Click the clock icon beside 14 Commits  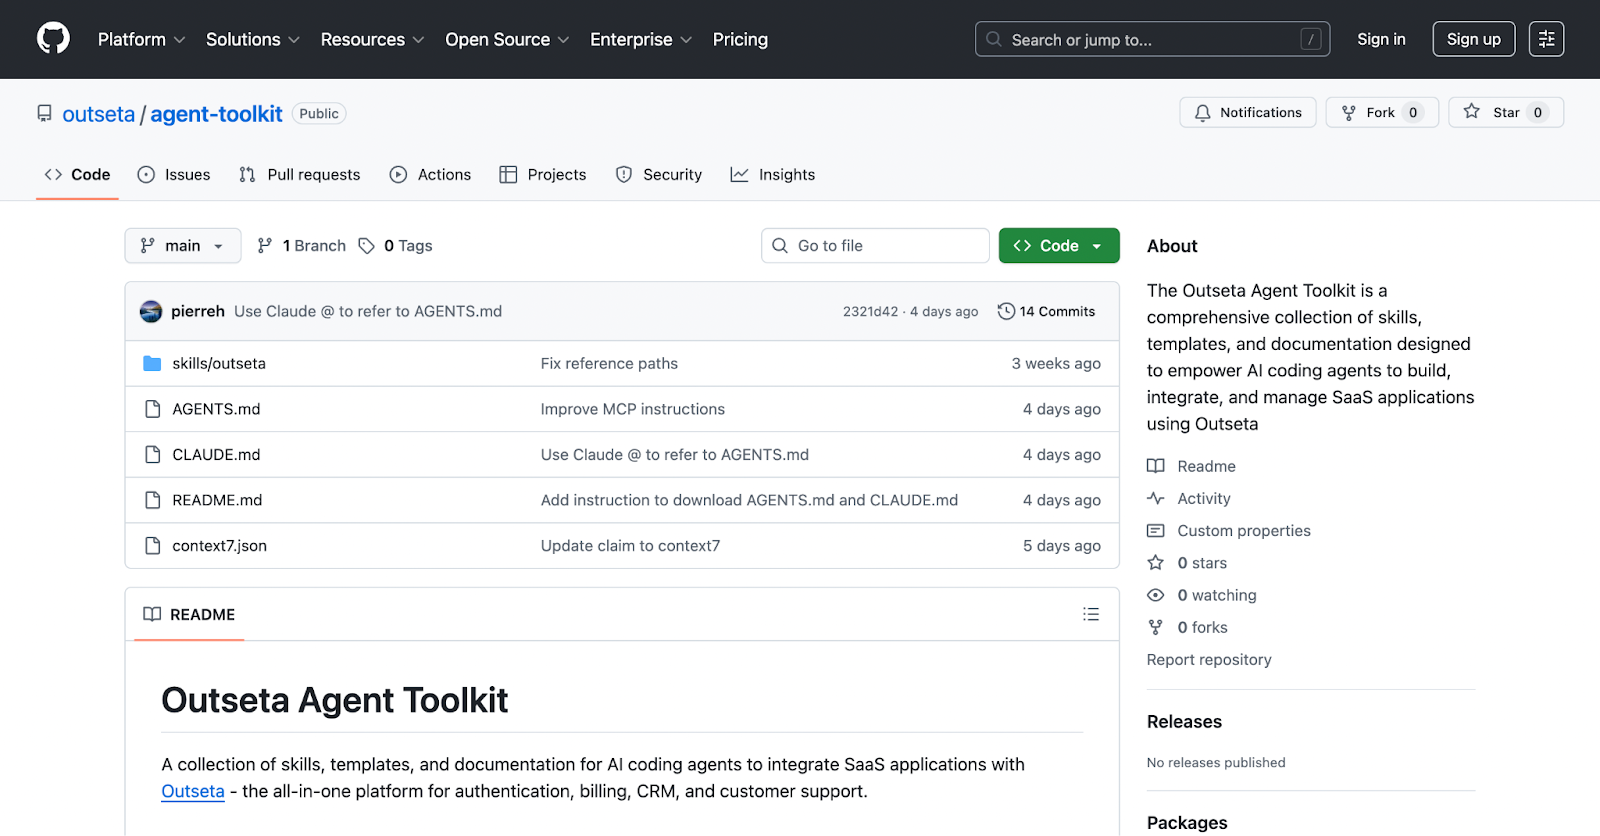[1006, 312]
